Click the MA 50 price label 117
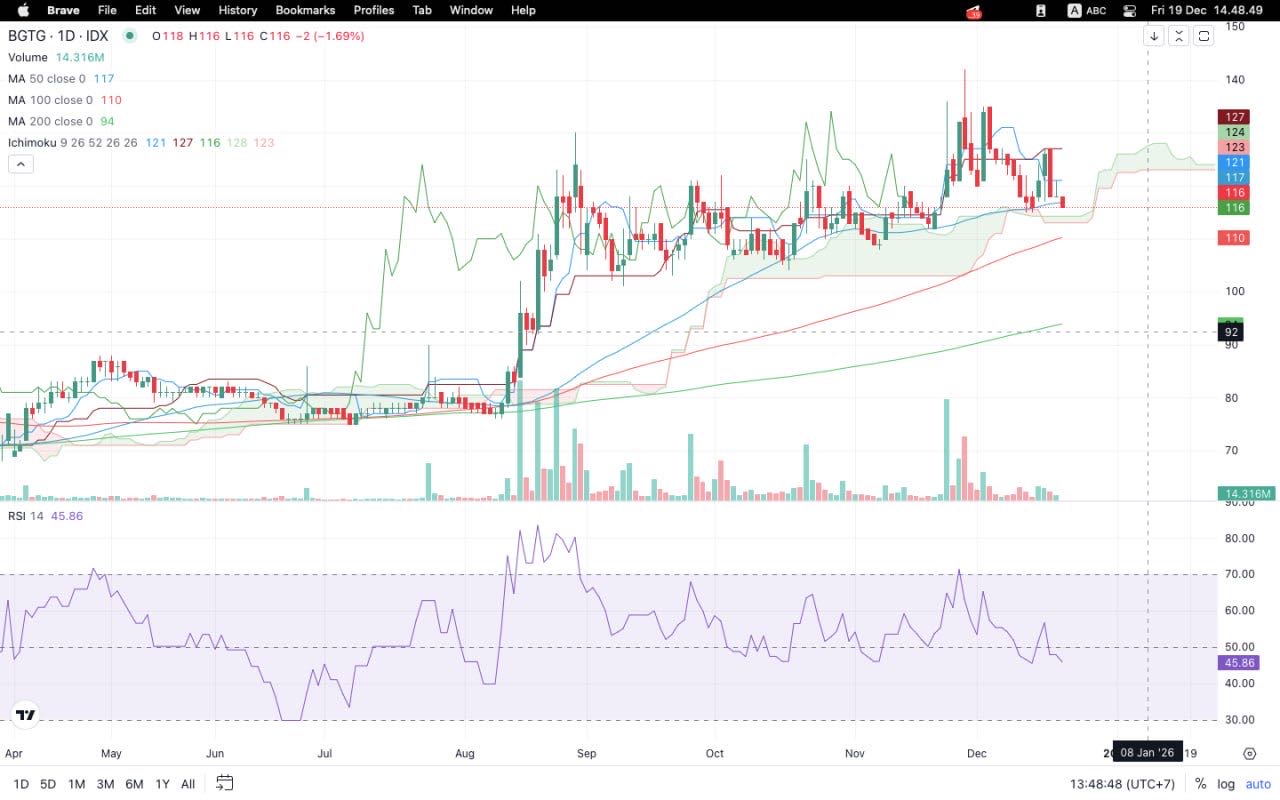The image size is (1280, 800). tap(1234, 177)
